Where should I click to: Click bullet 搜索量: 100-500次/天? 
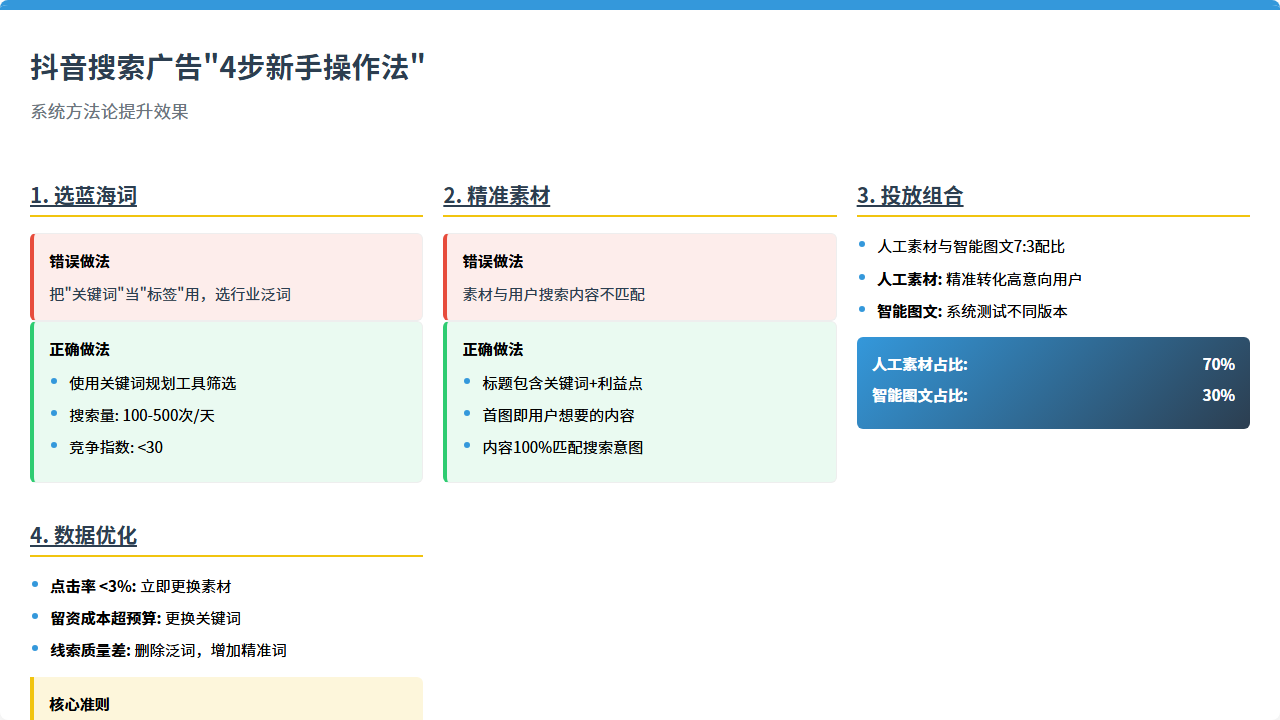pos(142,415)
